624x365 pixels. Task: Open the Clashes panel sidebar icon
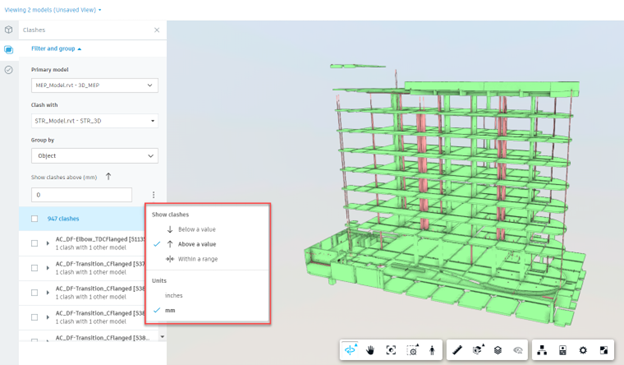coord(9,50)
